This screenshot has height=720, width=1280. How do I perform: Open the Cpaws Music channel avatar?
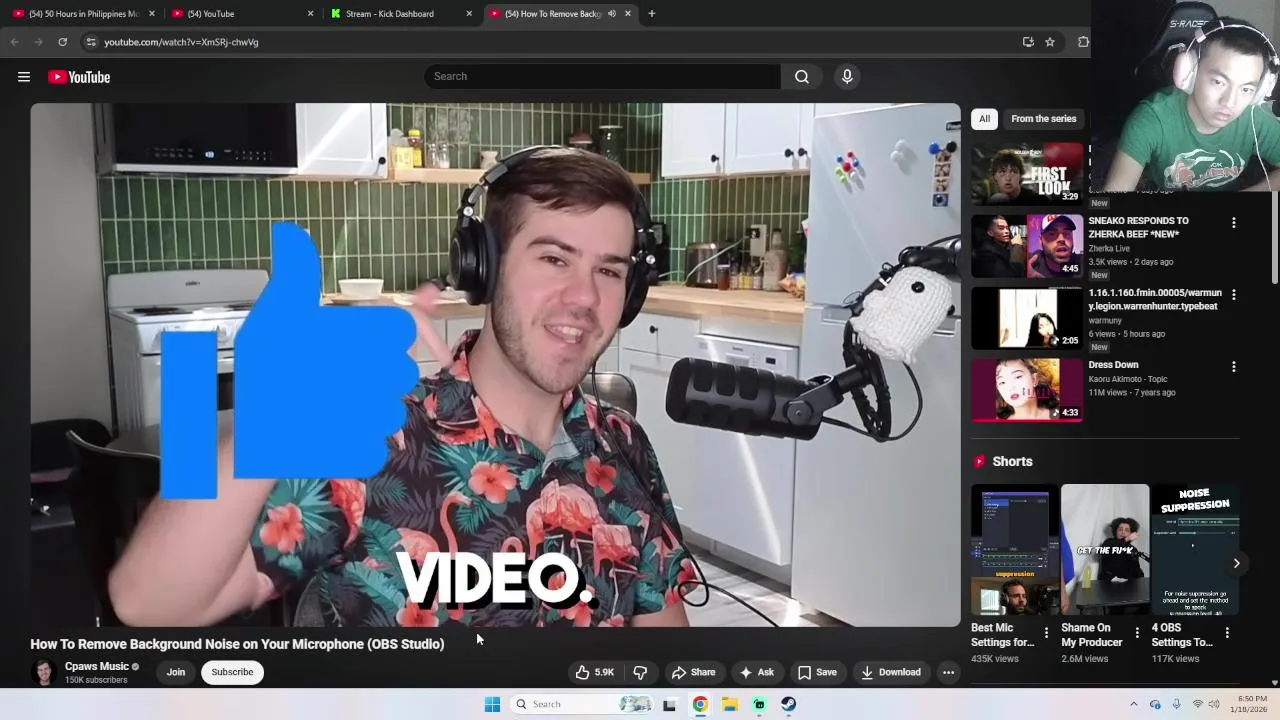tap(43, 672)
